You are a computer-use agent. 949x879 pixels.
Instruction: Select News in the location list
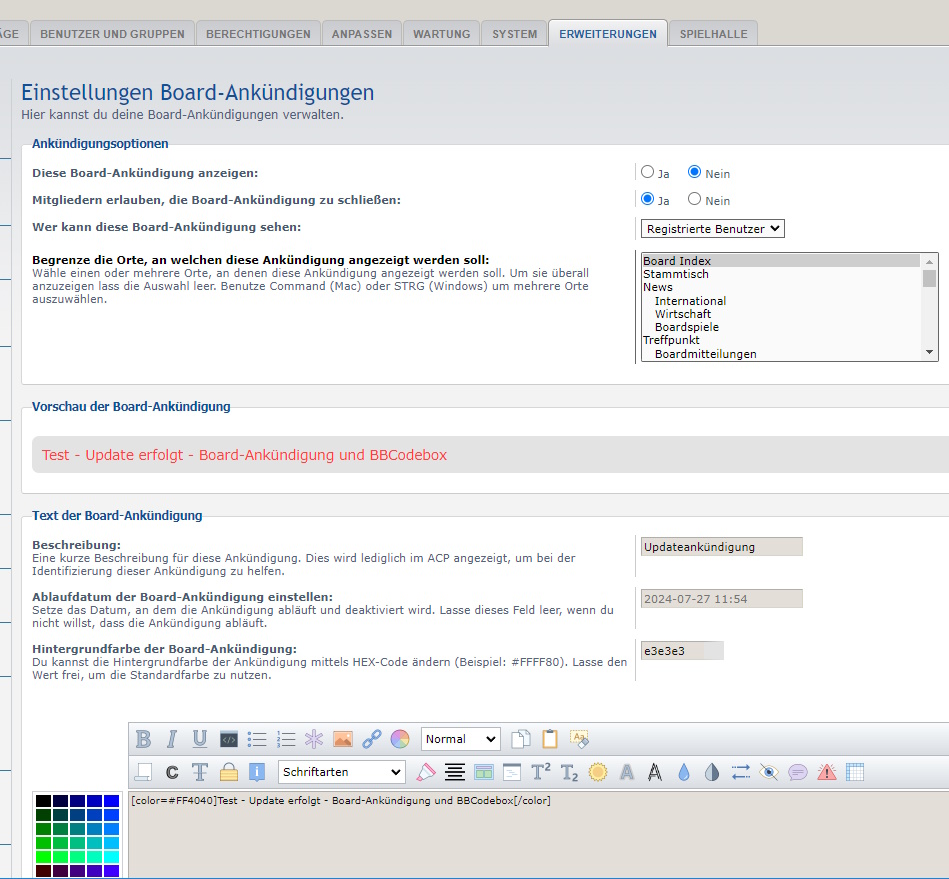(x=781, y=288)
